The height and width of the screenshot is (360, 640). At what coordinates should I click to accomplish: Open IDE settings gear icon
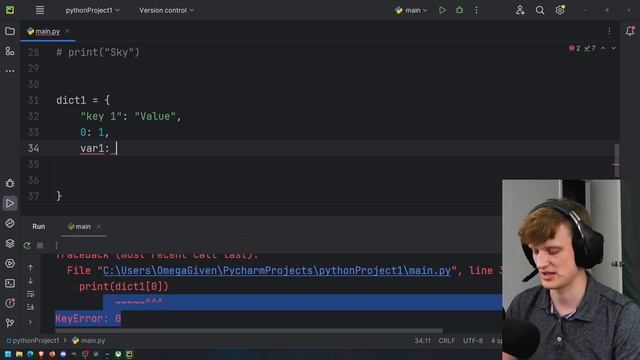coord(560,10)
